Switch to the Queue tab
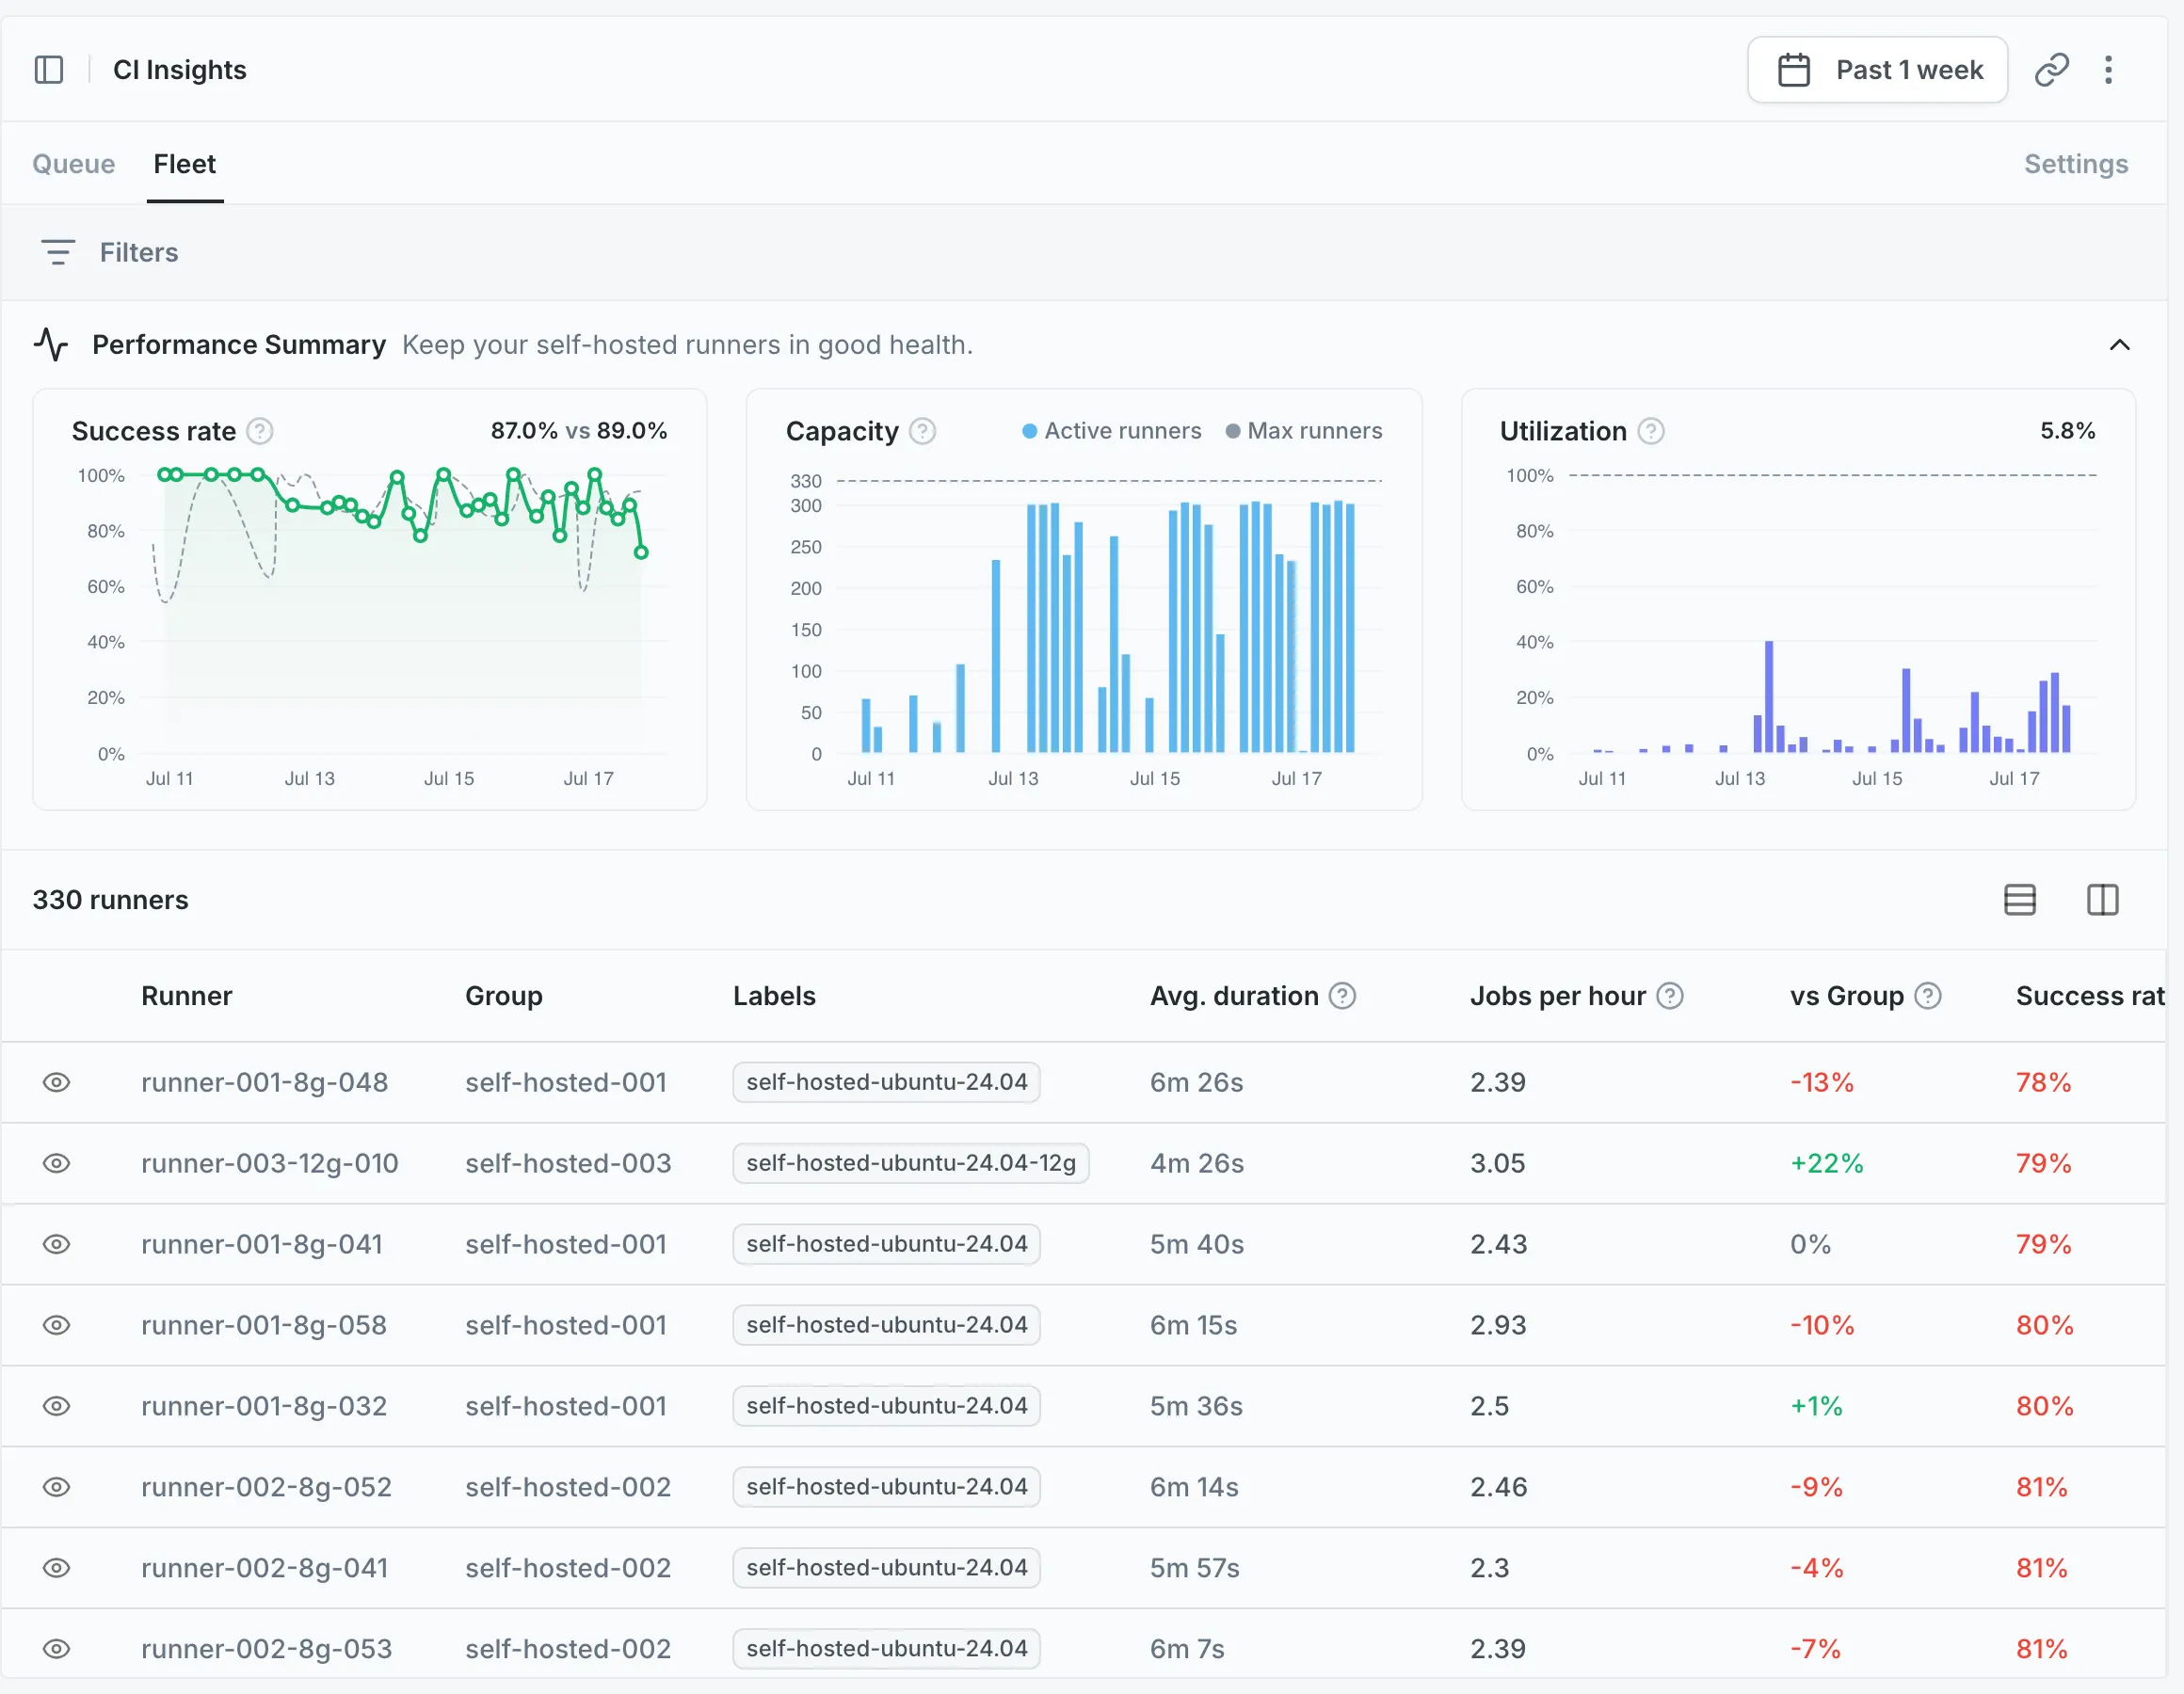Viewport: 2184px width, 1694px height. click(x=74, y=164)
